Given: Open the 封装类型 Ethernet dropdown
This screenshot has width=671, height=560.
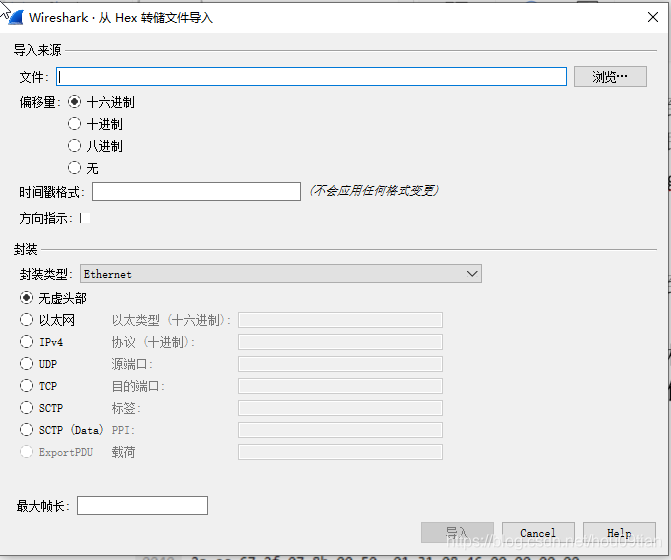Looking at the screenshot, I should tap(281, 274).
